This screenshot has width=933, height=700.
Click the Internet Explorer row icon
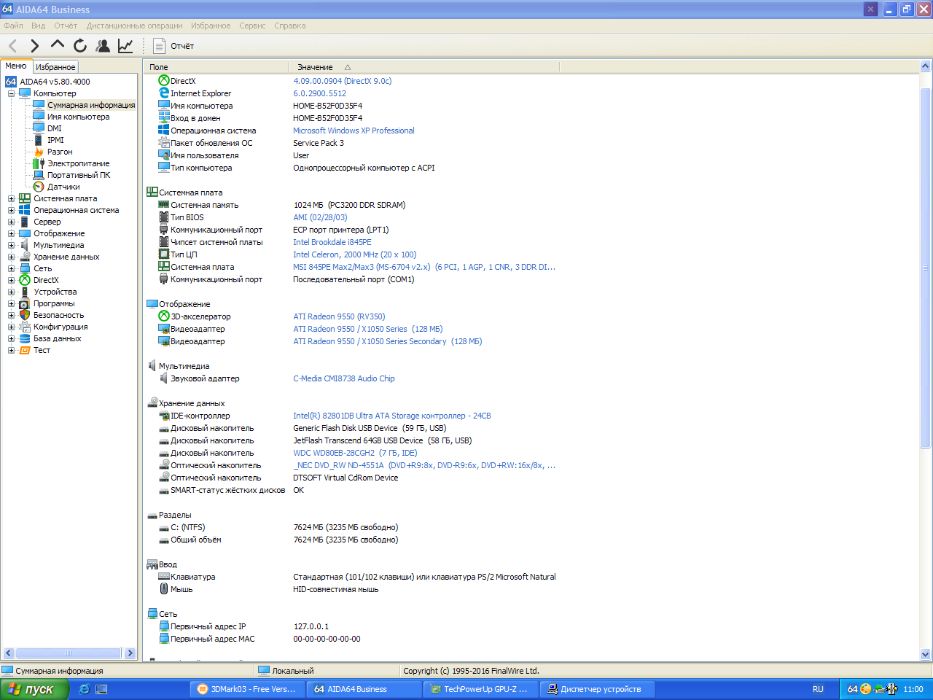point(164,93)
